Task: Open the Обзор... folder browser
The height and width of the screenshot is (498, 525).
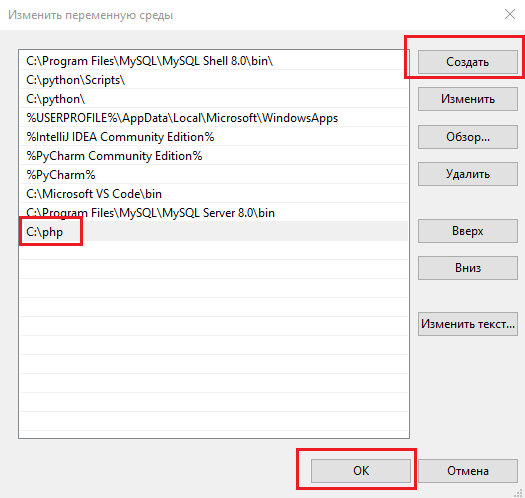Action: [x=468, y=137]
